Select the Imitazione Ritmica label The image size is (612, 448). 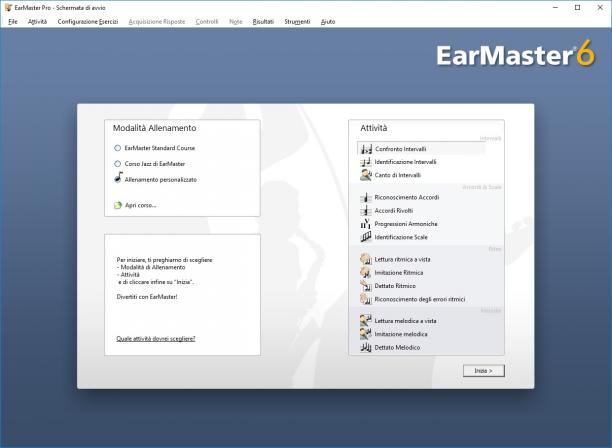tap(399, 272)
